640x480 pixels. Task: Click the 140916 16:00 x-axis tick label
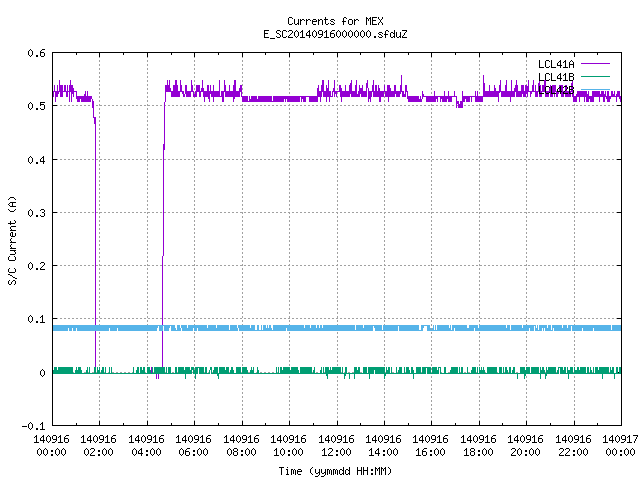(x=430, y=446)
